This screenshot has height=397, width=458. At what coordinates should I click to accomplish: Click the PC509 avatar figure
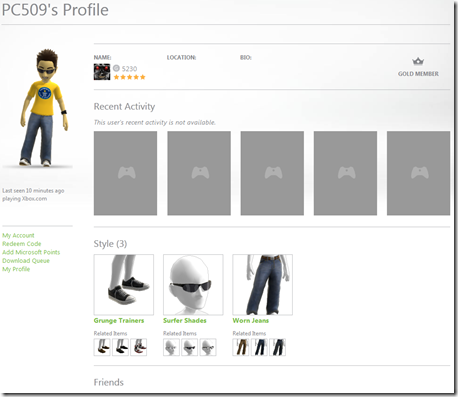44,107
